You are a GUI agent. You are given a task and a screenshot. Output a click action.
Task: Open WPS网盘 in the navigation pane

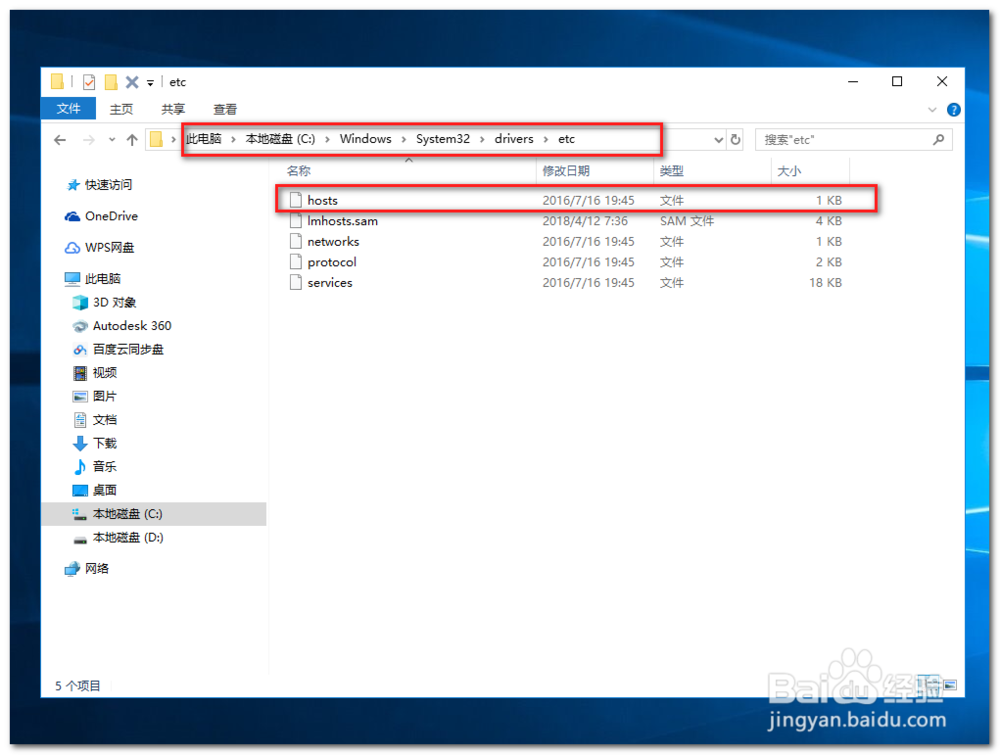[109, 247]
